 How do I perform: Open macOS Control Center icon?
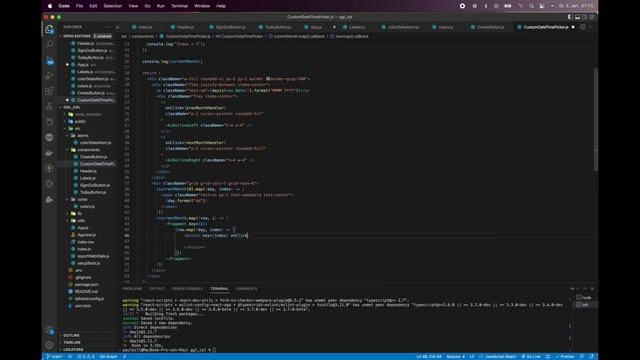pos(542,6)
